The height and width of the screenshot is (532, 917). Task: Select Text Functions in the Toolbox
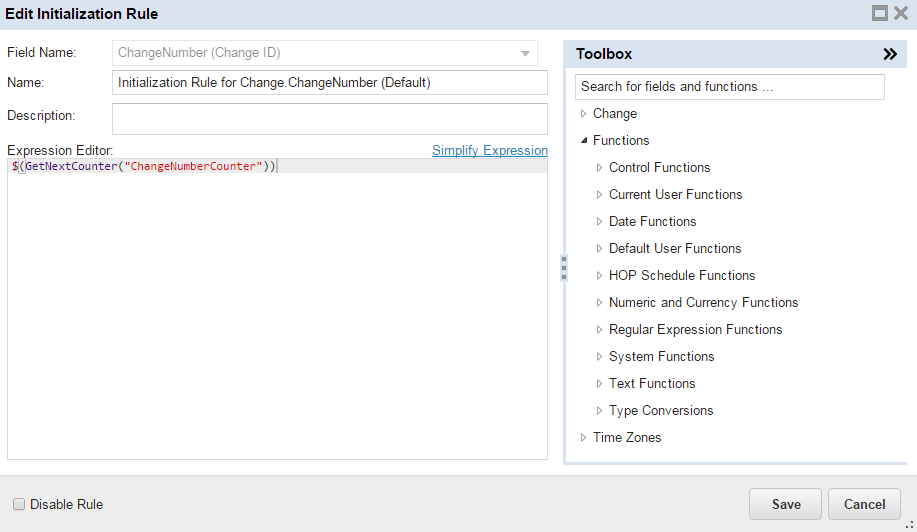pyautogui.click(x=651, y=384)
